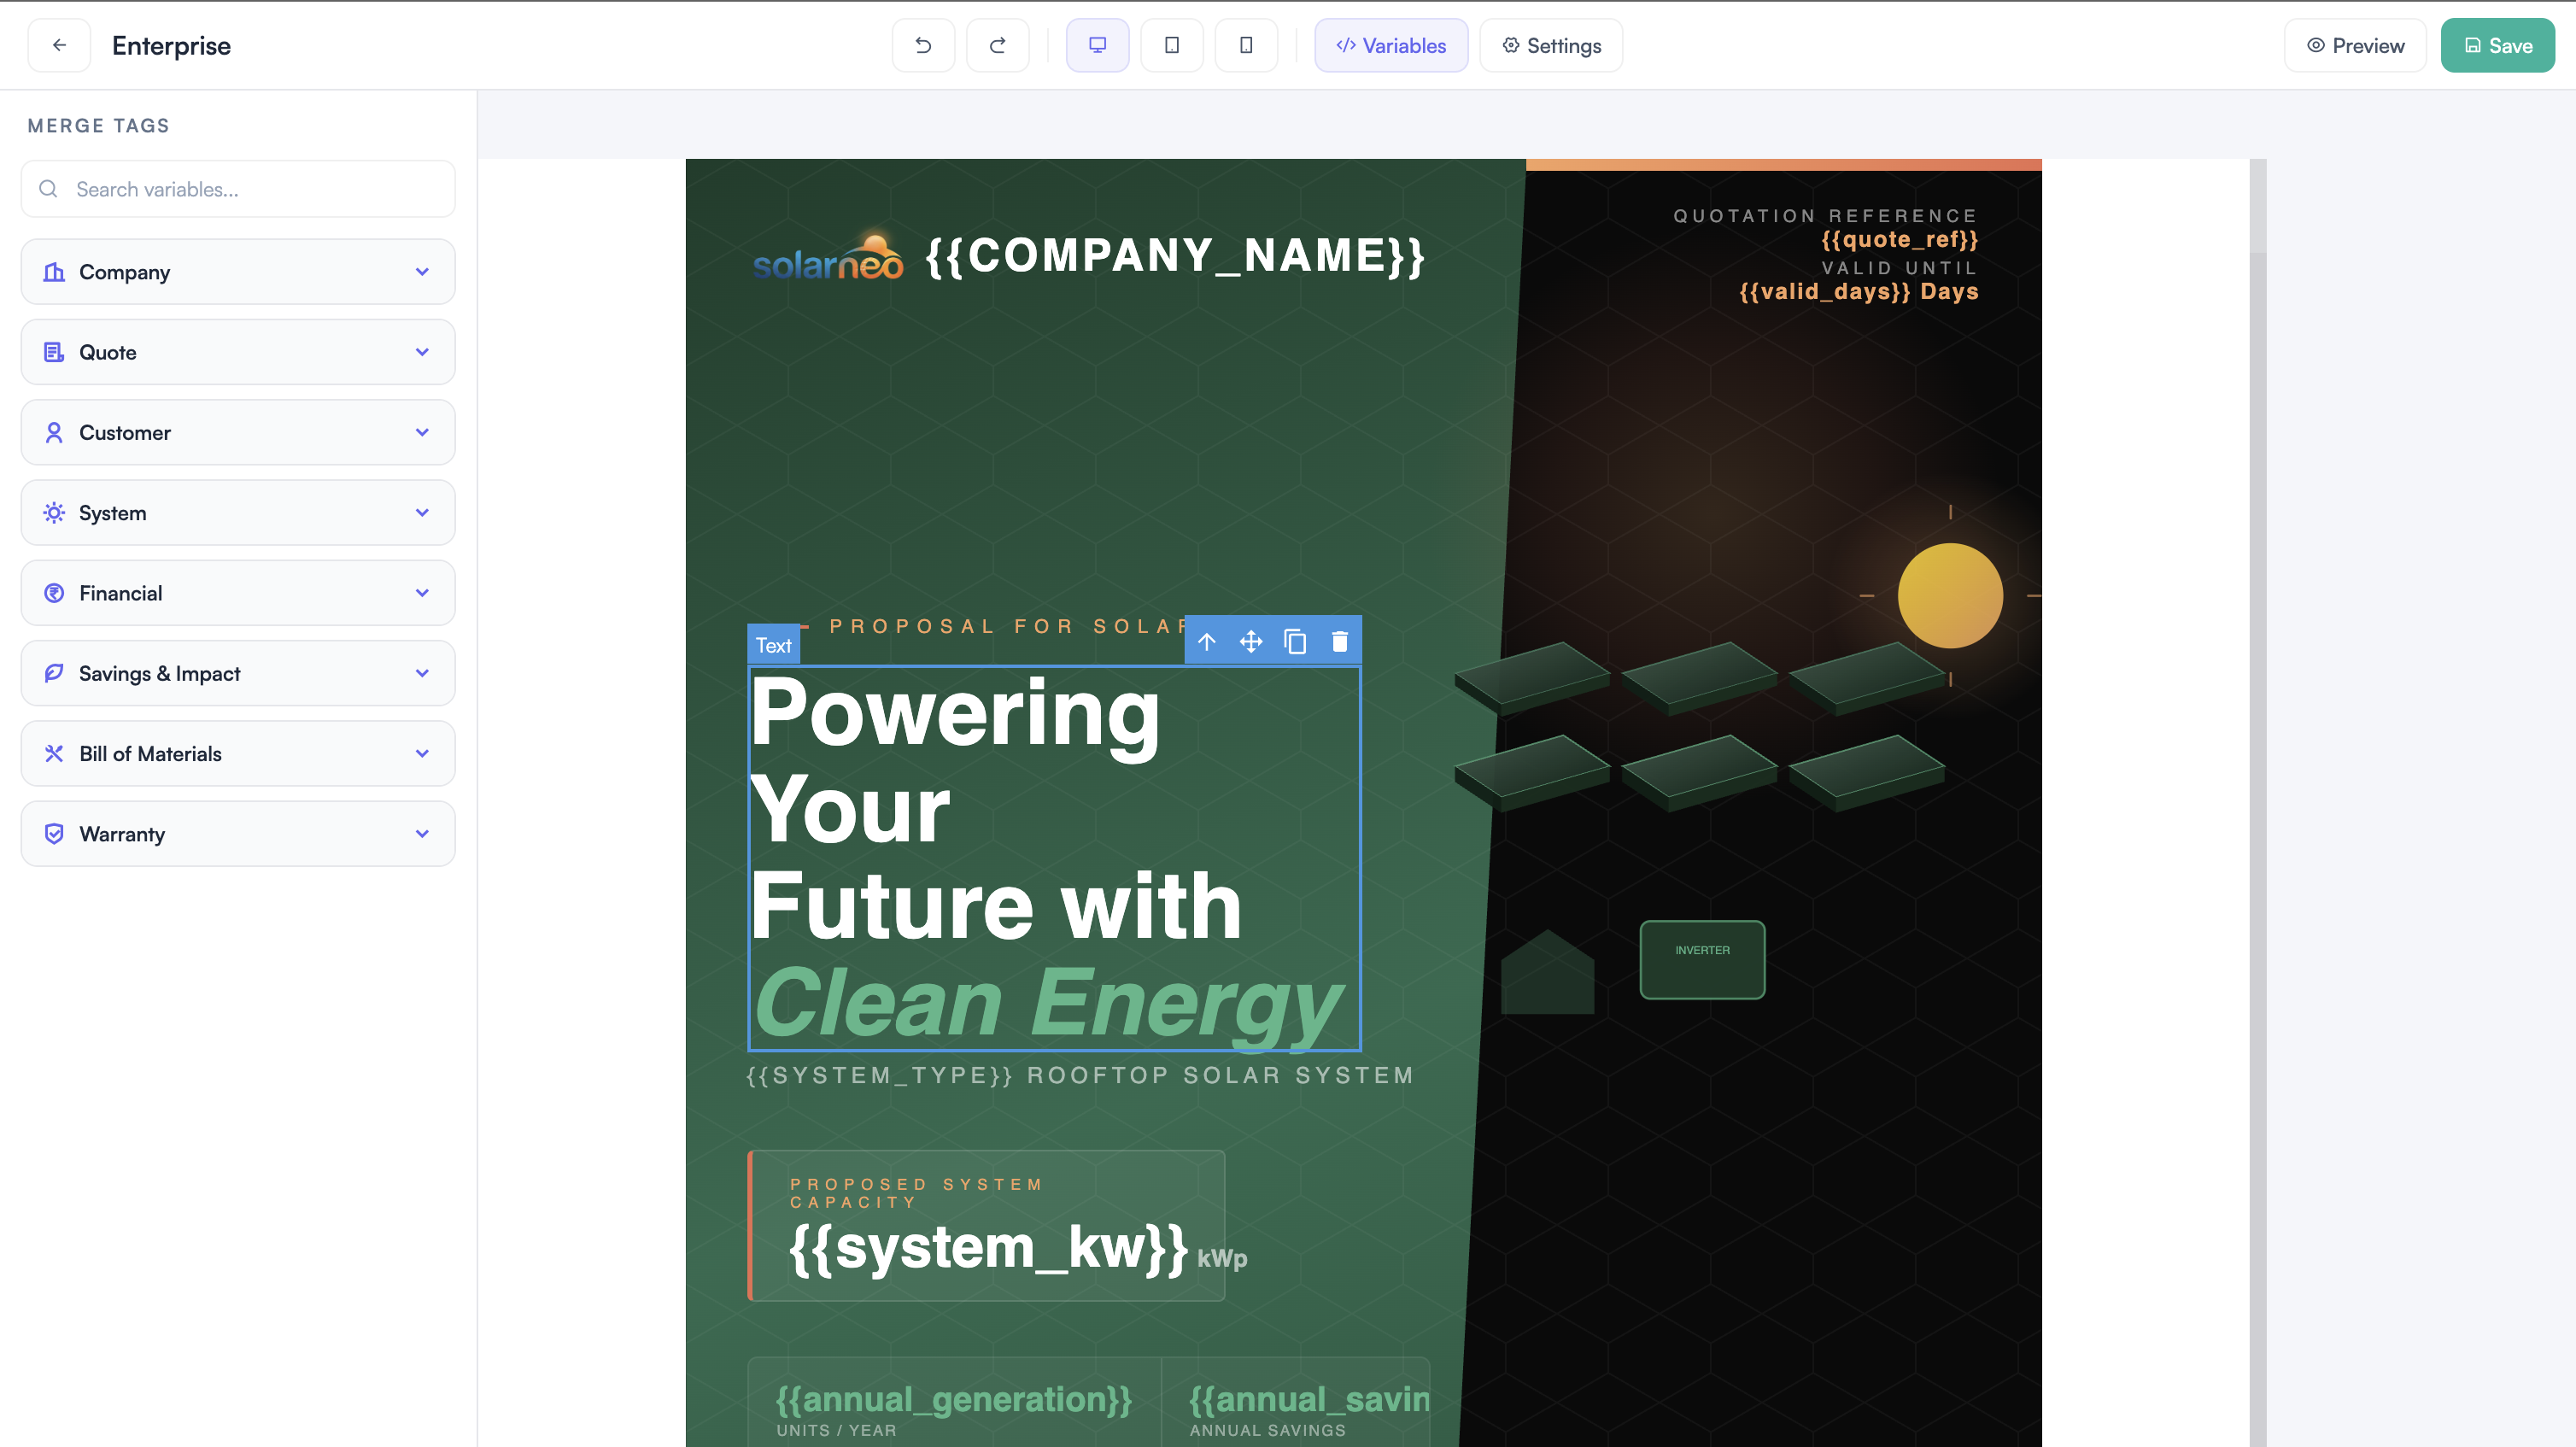2576x1447 pixels.
Task: Select the {{valid_days}} Days text
Action: (x=1858, y=292)
